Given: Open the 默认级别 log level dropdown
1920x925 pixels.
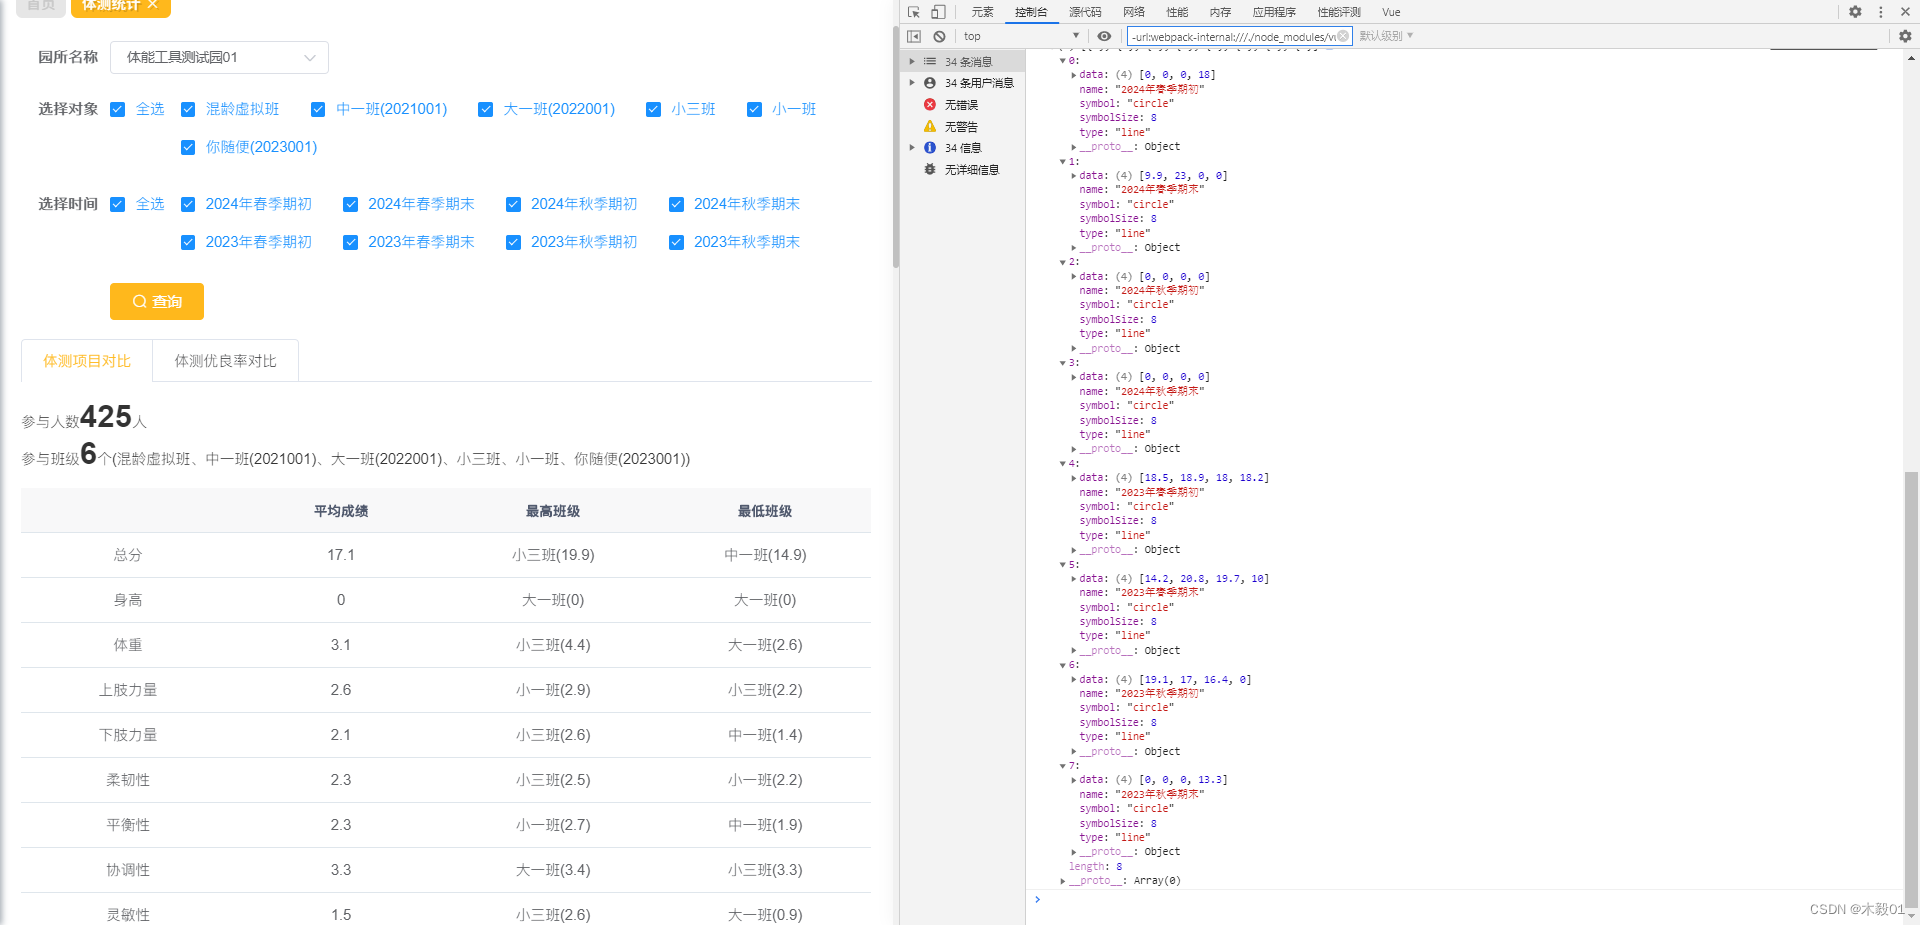Looking at the screenshot, I should 1385,35.
